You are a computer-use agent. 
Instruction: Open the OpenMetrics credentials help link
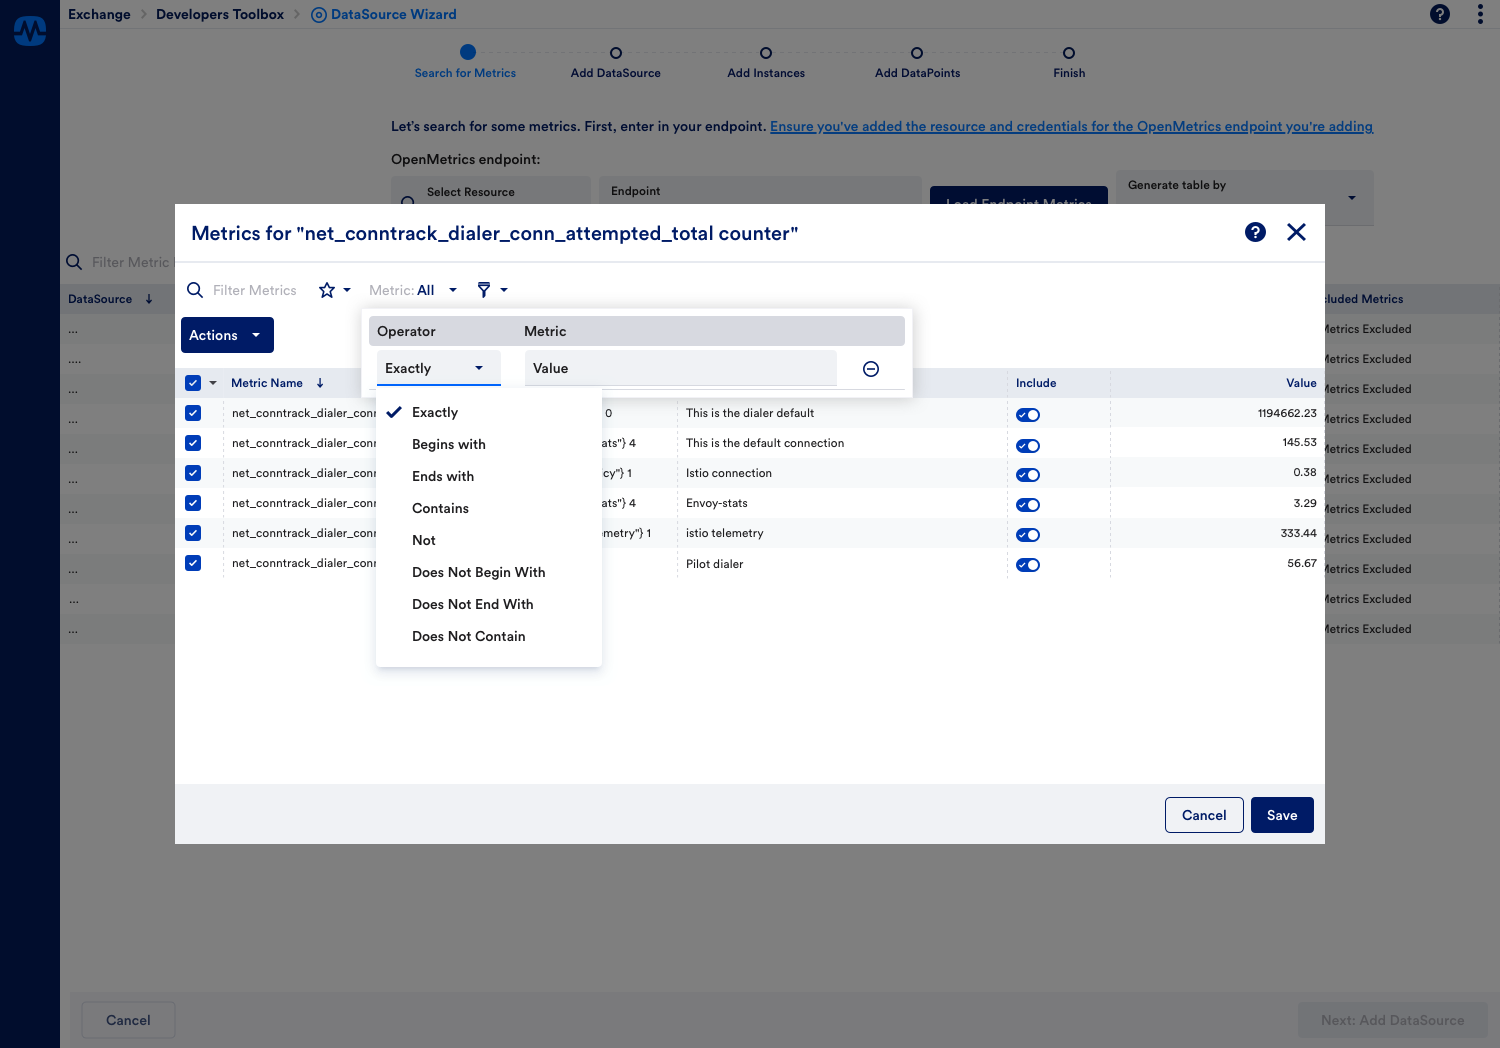pos(1071,126)
